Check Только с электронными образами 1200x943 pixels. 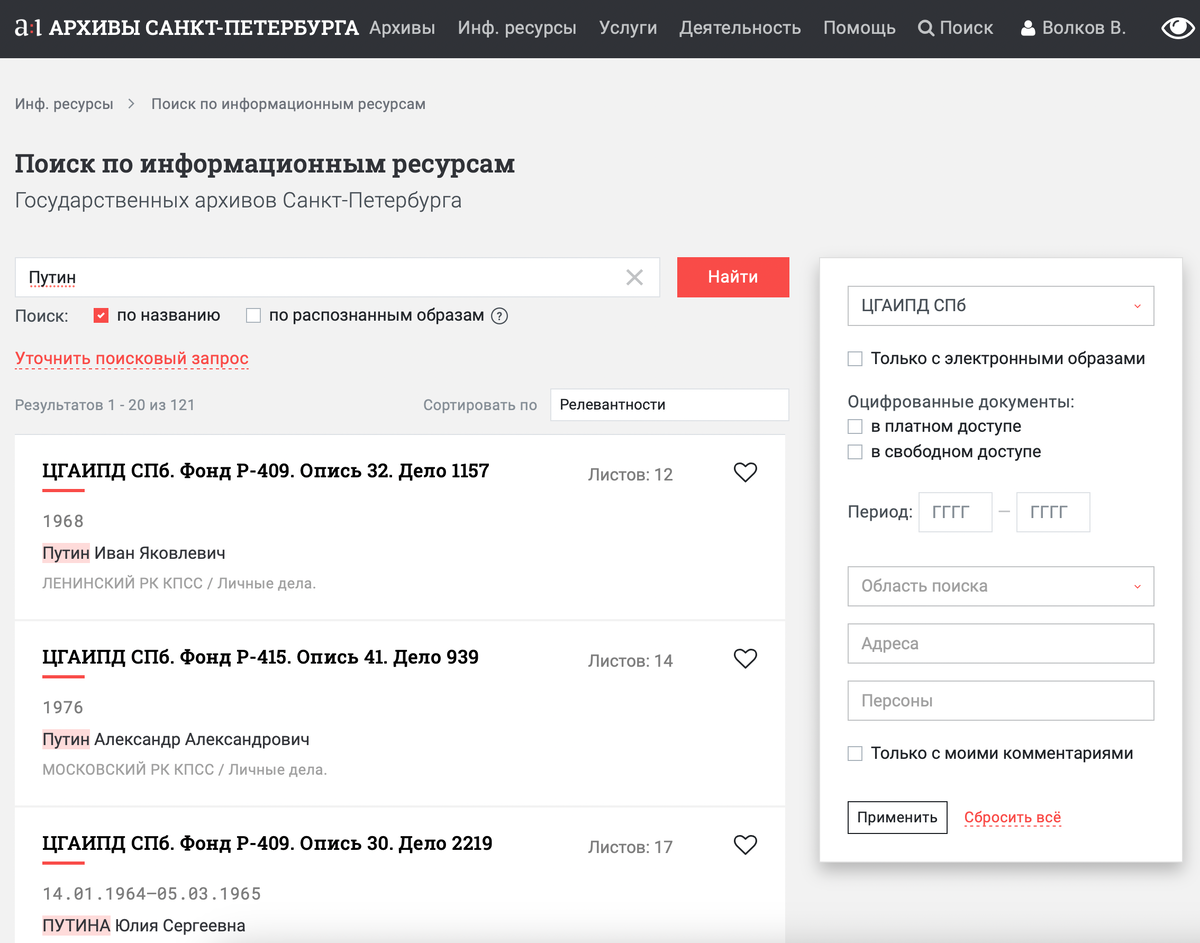(x=855, y=359)
